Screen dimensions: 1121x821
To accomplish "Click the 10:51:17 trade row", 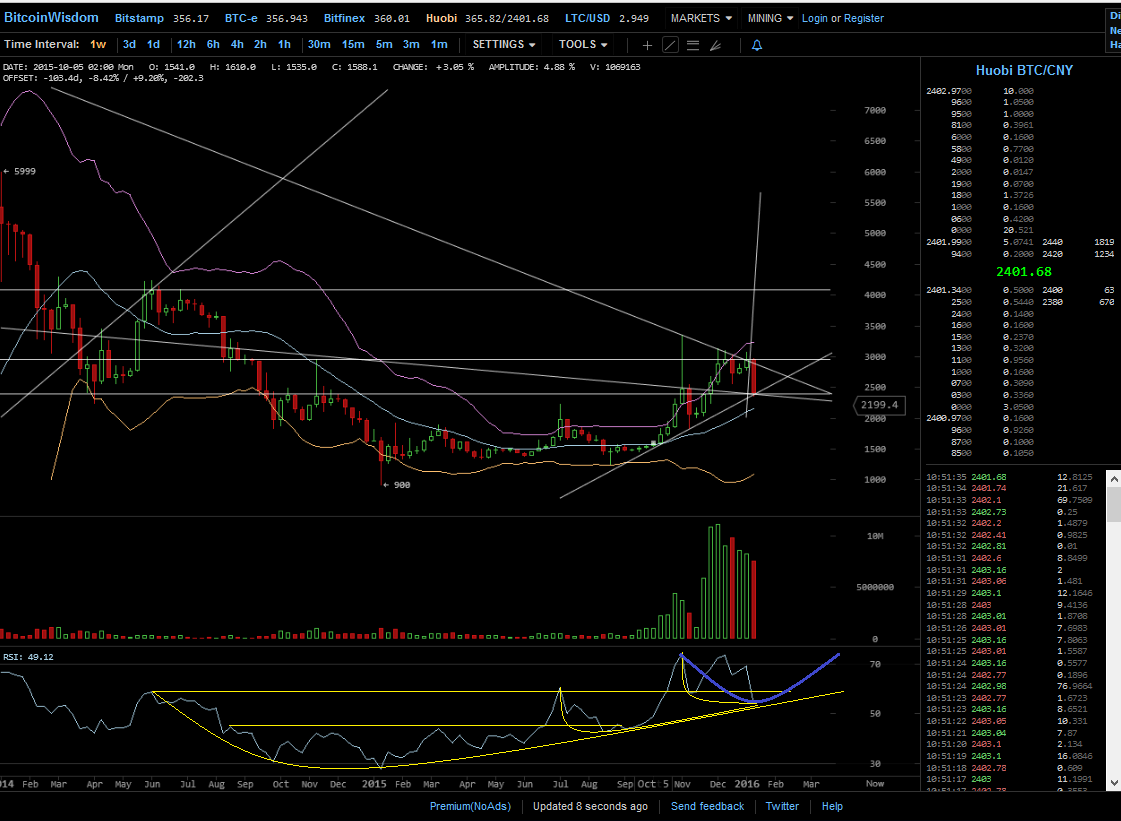I will click(1010, 779).
